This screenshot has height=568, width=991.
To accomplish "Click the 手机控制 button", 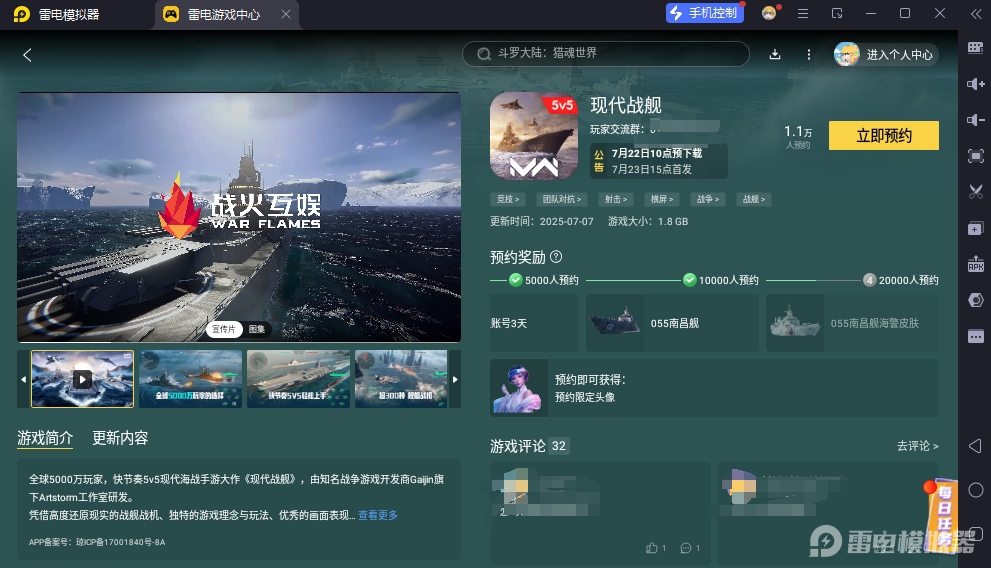I will 705,13.
